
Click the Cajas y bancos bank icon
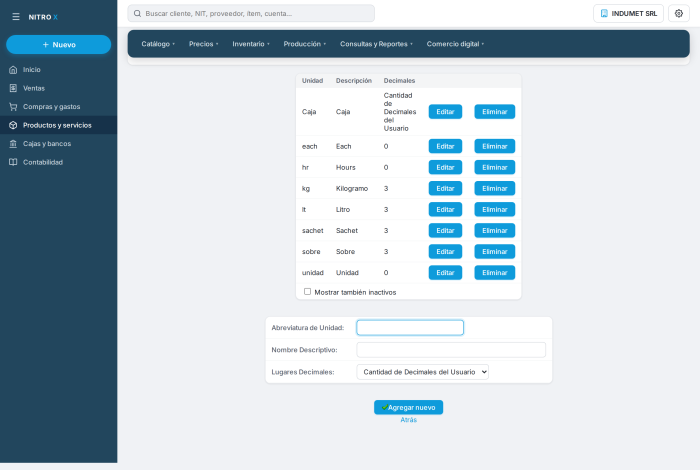[13, 144]
